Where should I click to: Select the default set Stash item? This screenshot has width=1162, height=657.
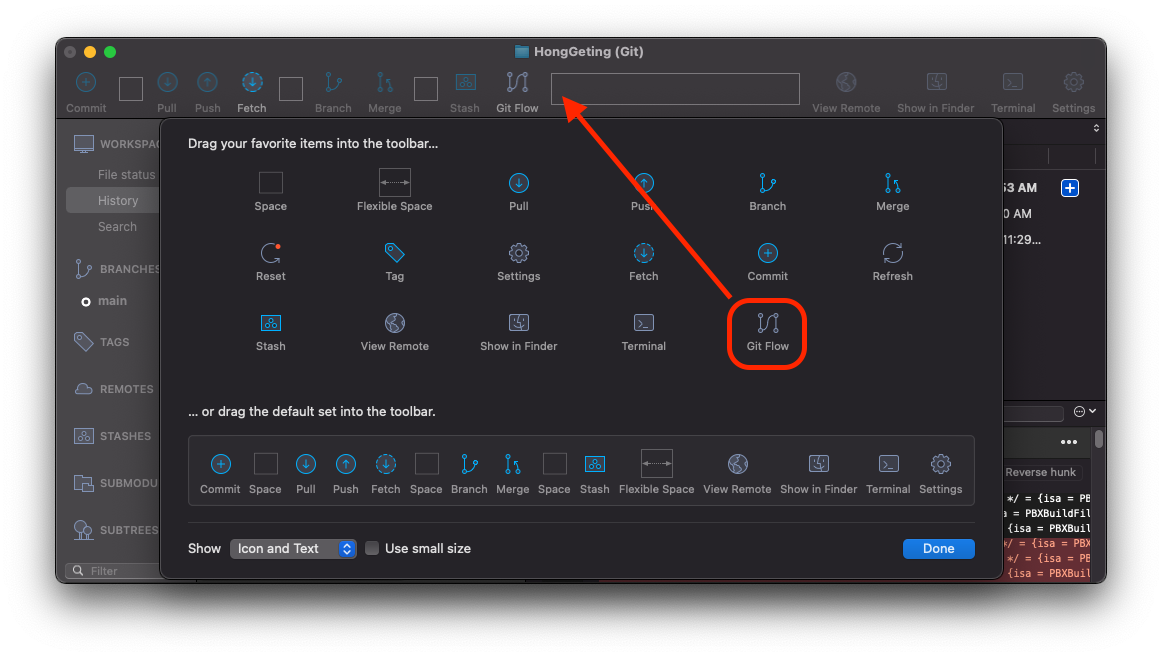(x=594, y=473)
